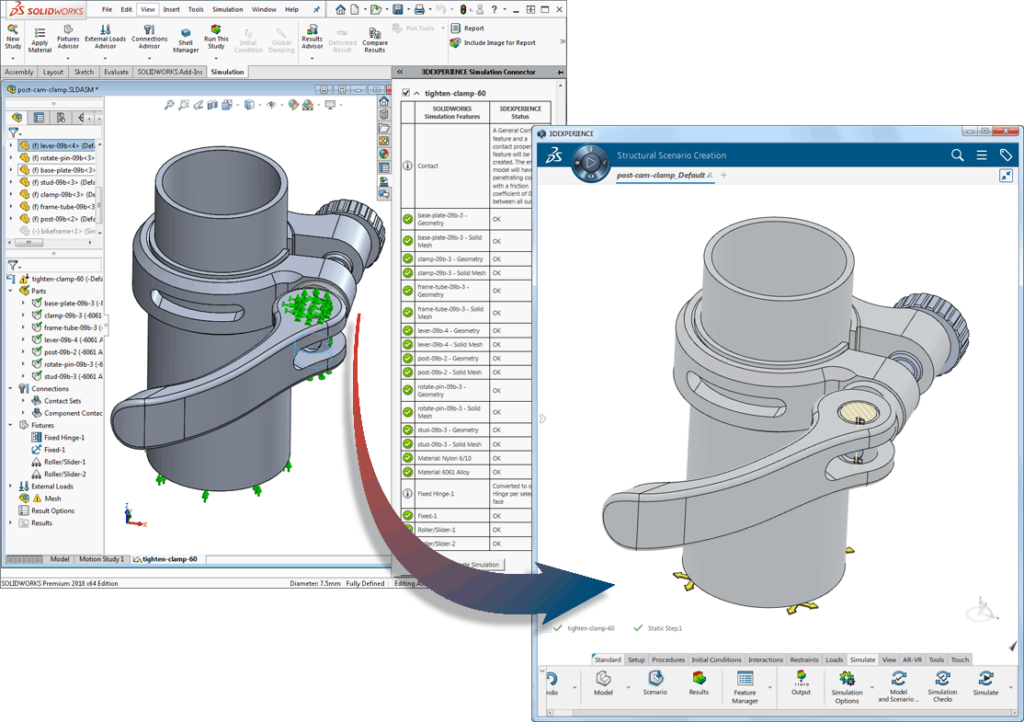
Task: Switch to the Restraints tab in Structural Scenario
Action: tap(806, 659)
